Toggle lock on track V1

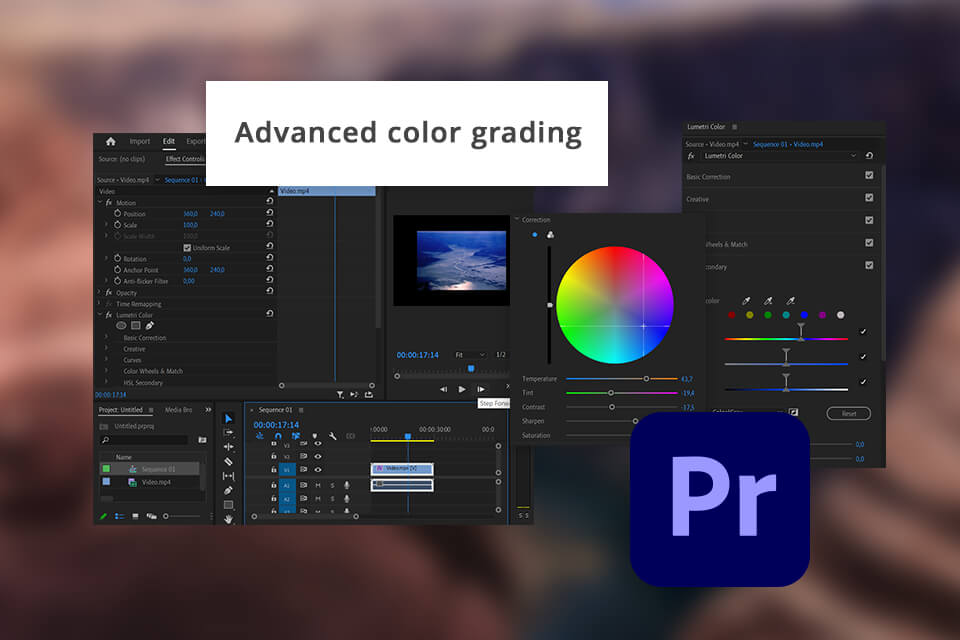pyautogui.click(x=274, y=470)
